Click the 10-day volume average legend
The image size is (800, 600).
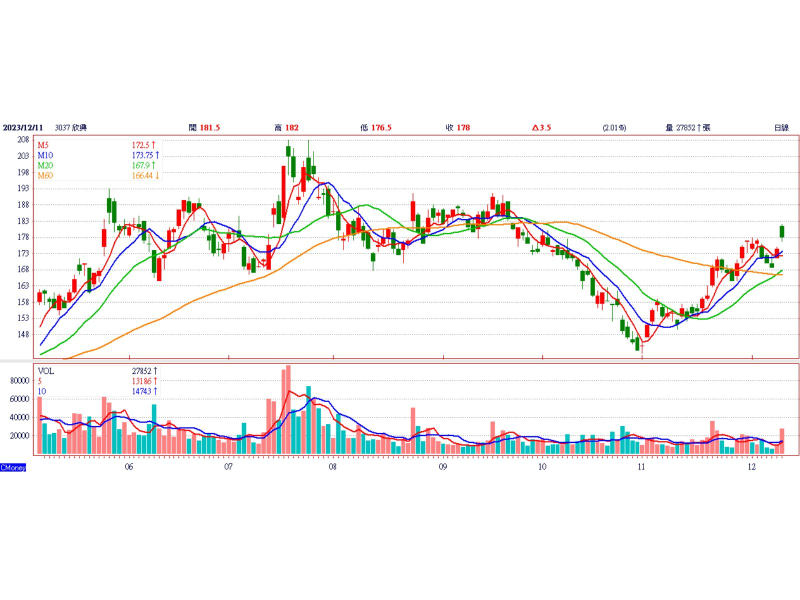tap(43, 391)
